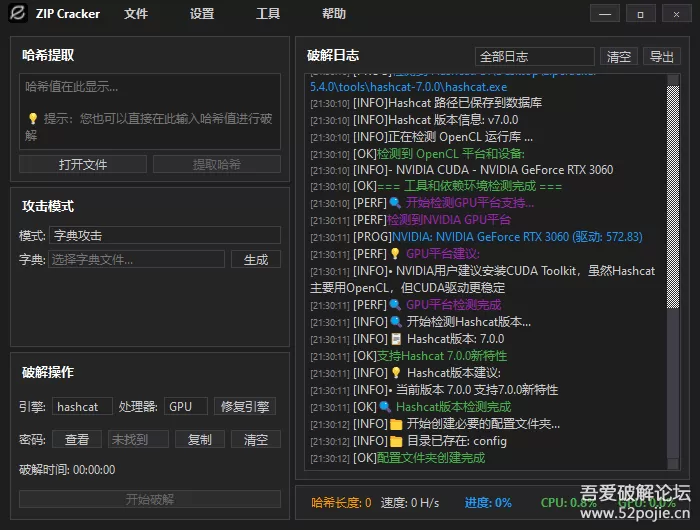Click the 破解时间: 00:00:00 label
Image resolution: width=700 pixels, height=530 pixels.
(x=67, y=470)
